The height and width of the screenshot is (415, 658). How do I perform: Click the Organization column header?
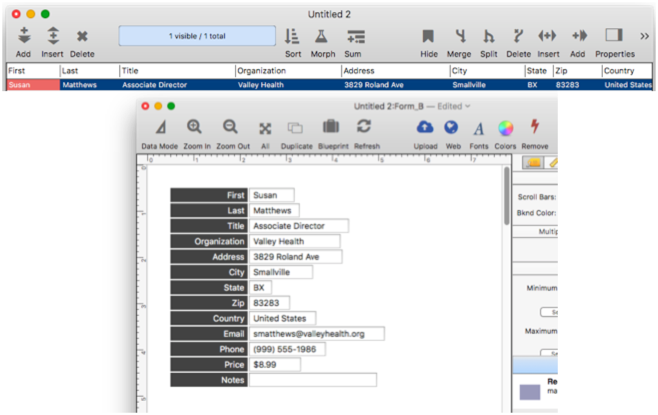coord(288,71)
